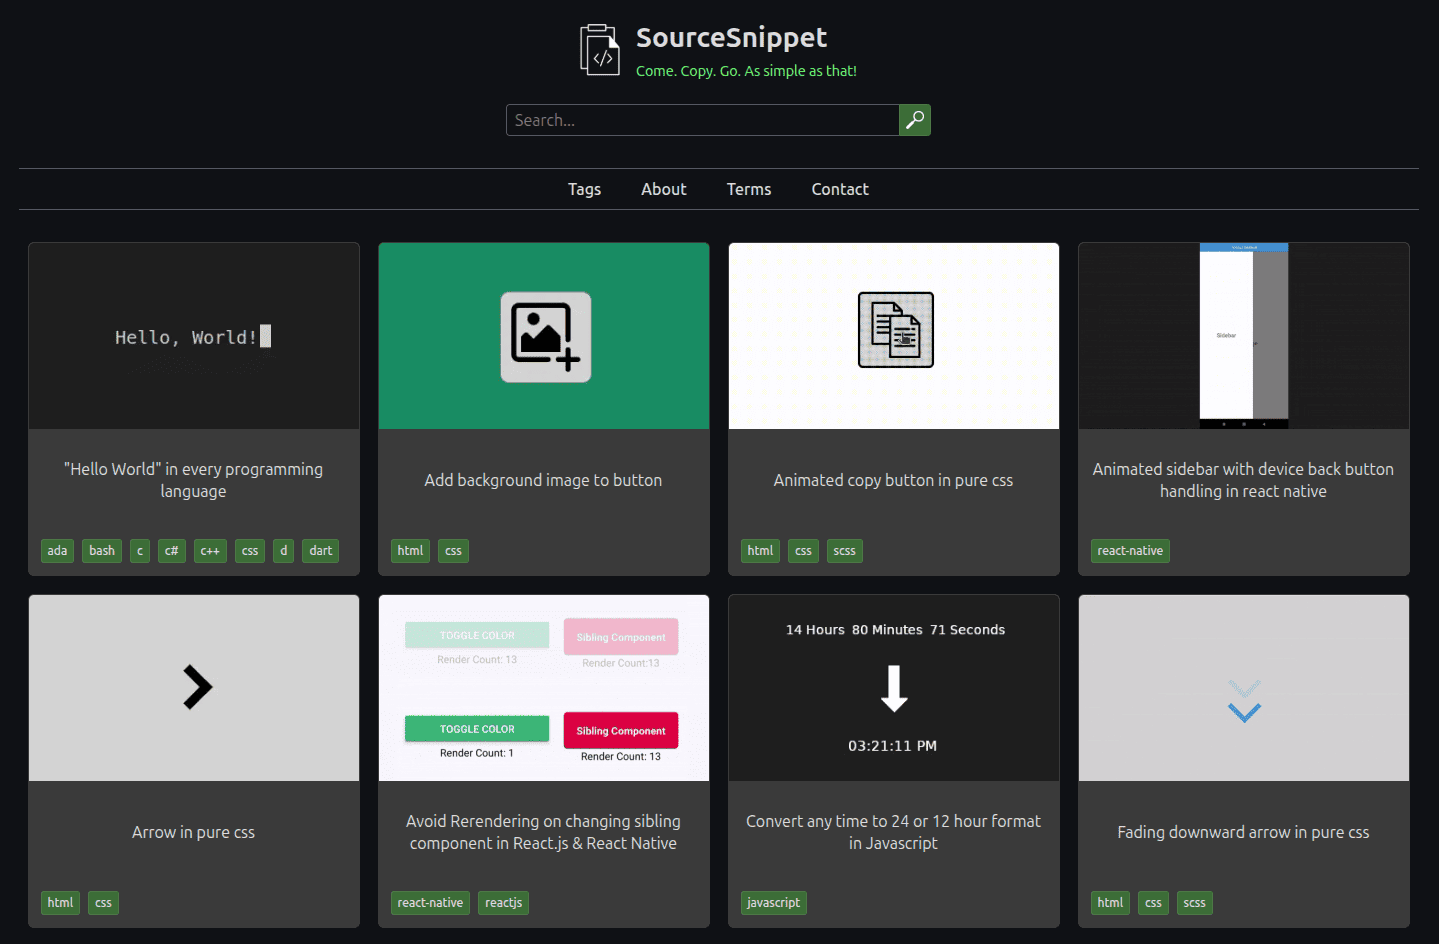Open the Contact page link

tap(839, 189)
